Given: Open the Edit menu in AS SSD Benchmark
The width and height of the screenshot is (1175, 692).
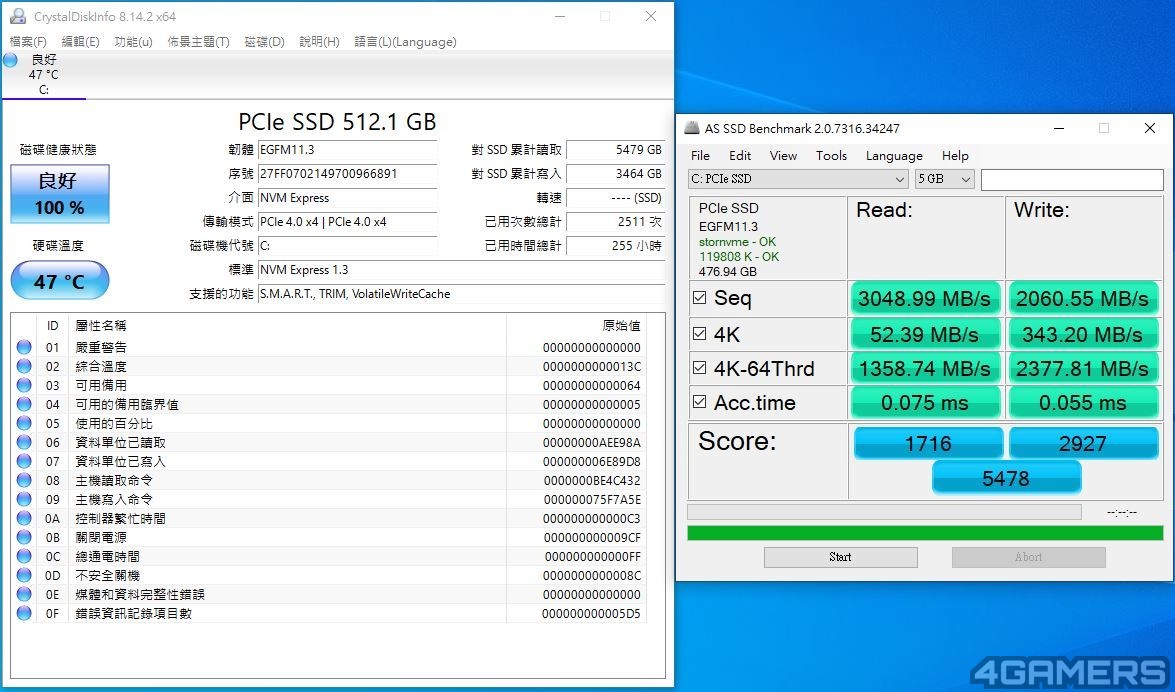Looking at the screenshot, I should 740,156.
